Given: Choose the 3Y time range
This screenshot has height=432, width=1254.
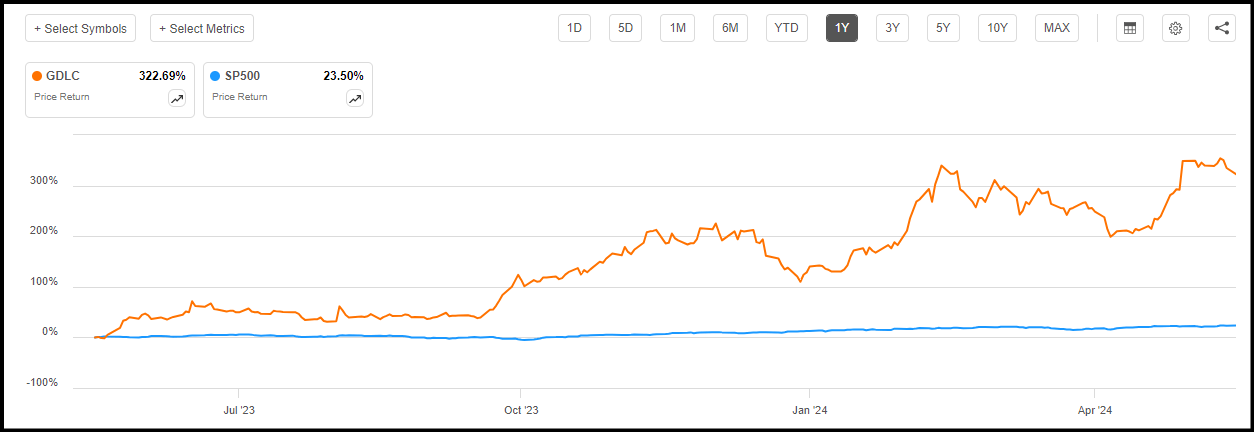Looking at the screenshot, I should [x=892, y=28].
